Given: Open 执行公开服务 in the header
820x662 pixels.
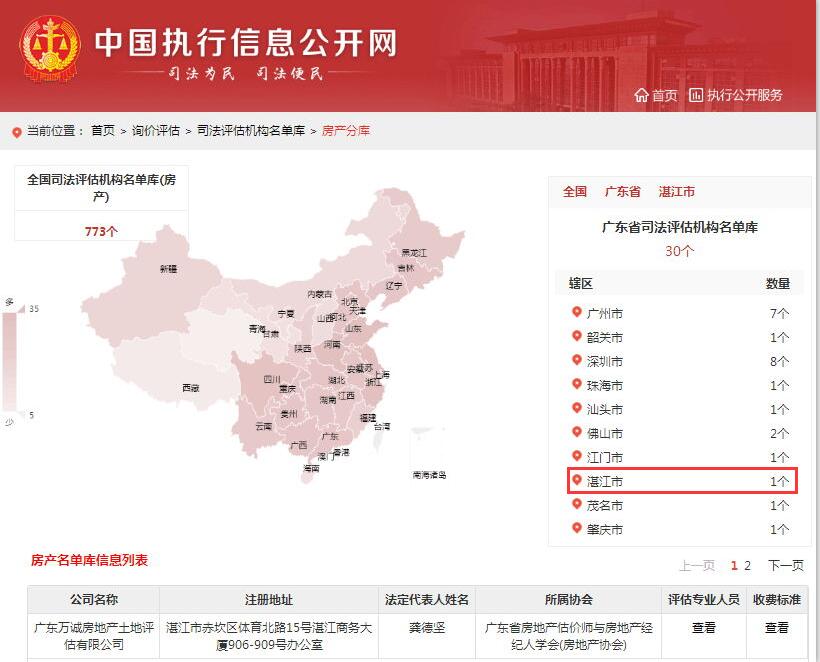Looking at the screenshot, I should [744, 95].
